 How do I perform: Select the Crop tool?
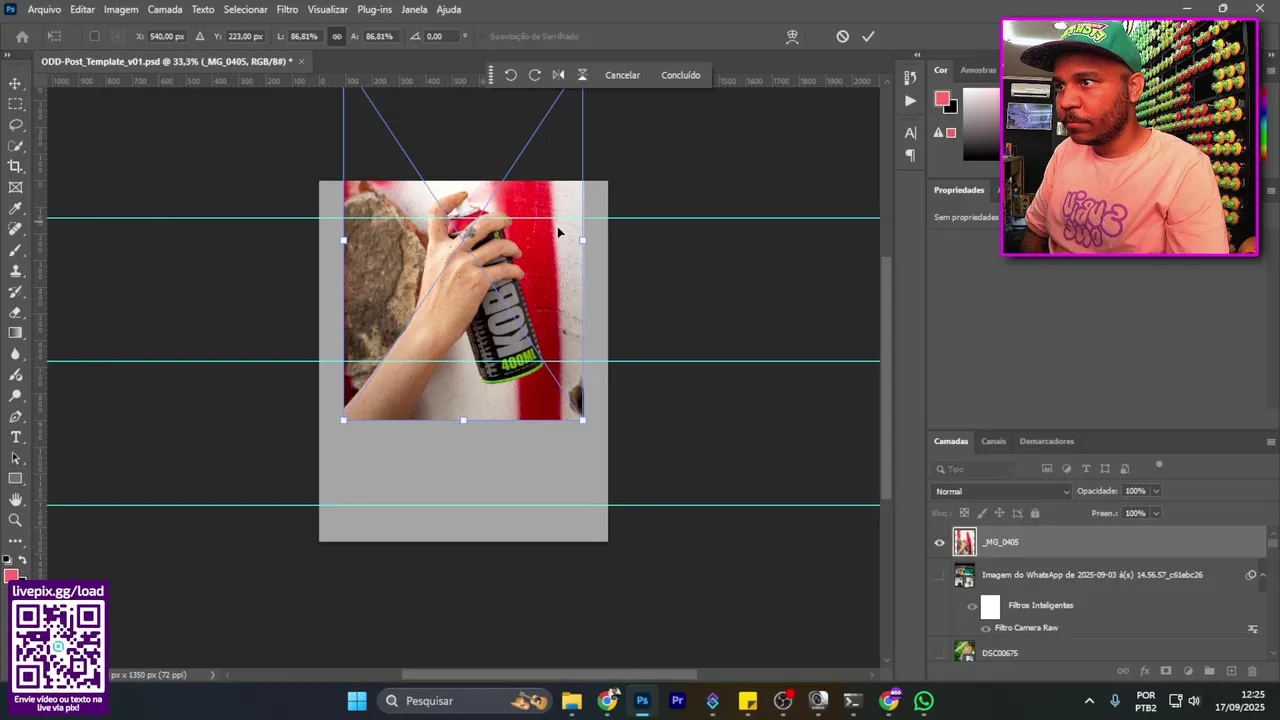15,167
